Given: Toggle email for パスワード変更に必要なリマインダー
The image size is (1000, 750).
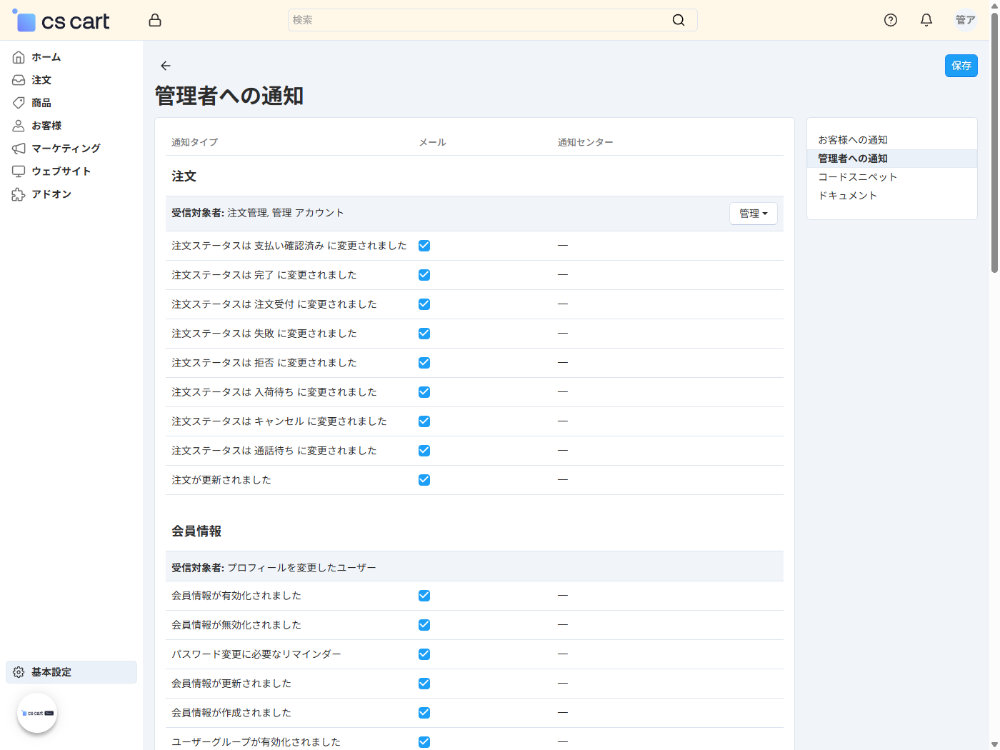Looking at the screenshot, I should [424, 653].
